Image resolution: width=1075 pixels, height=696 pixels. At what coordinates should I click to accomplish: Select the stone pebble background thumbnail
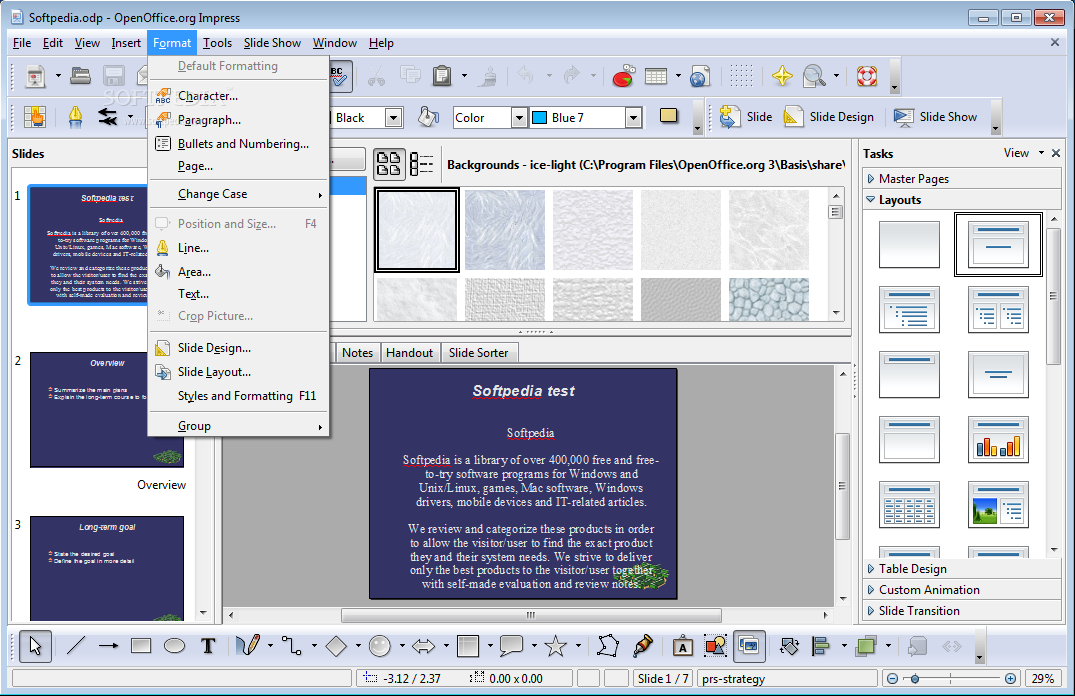tap(769, 300)
